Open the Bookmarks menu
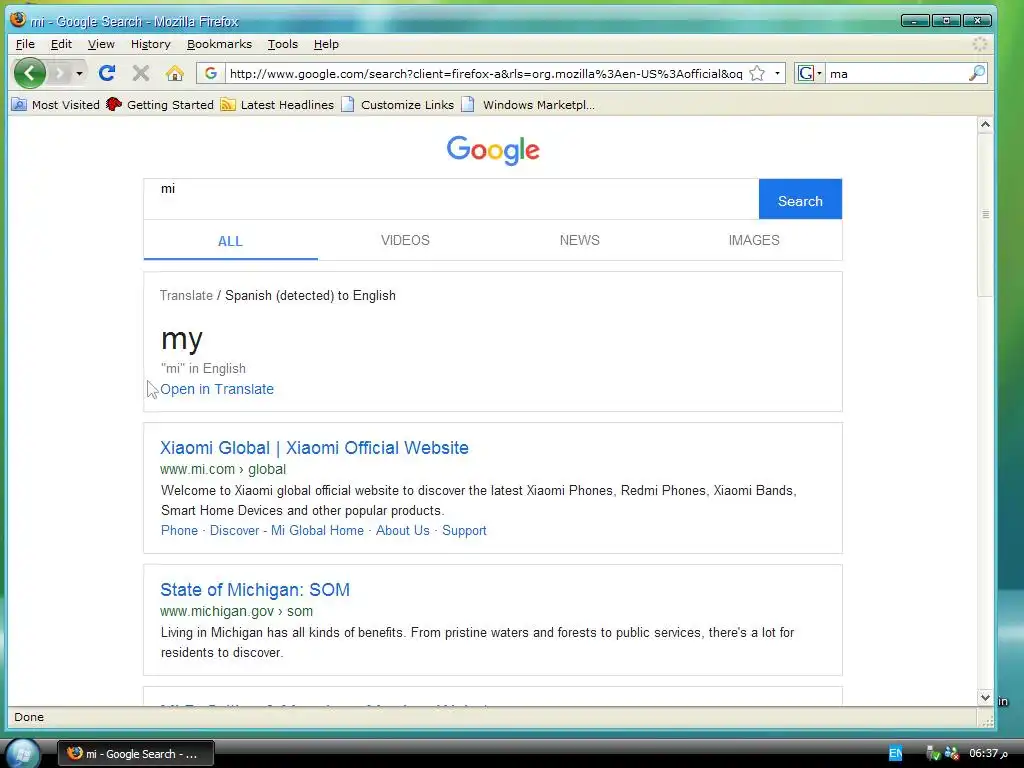The width and height of the screenshot is (1024, 768). [219, 44]
